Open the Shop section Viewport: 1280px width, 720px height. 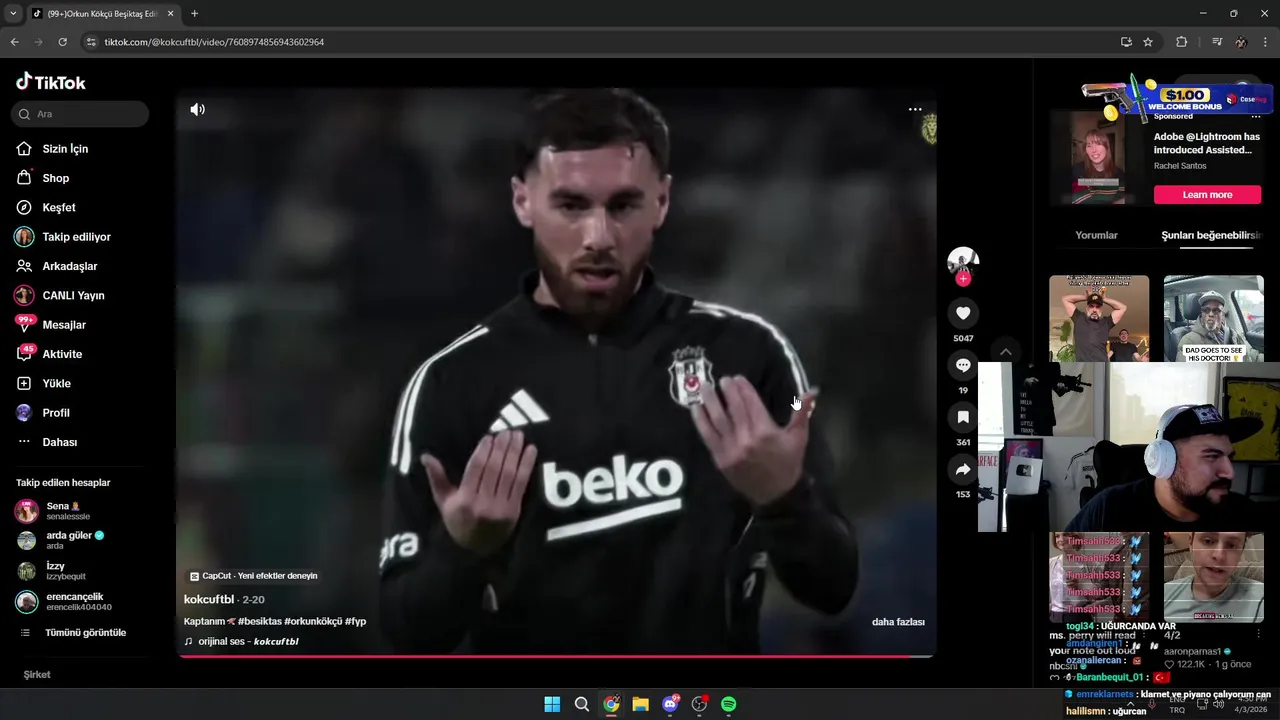[x=55, y=178]
